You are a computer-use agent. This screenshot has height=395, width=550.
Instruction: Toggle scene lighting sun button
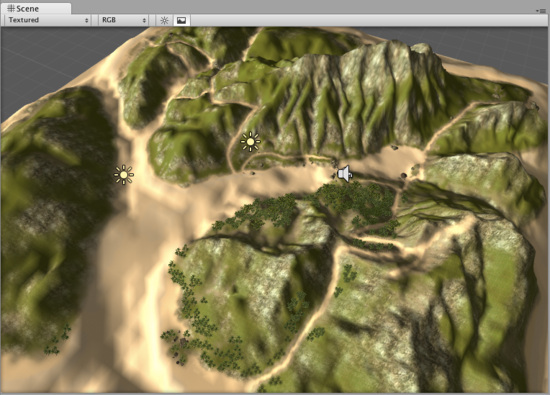pos(164,20)
